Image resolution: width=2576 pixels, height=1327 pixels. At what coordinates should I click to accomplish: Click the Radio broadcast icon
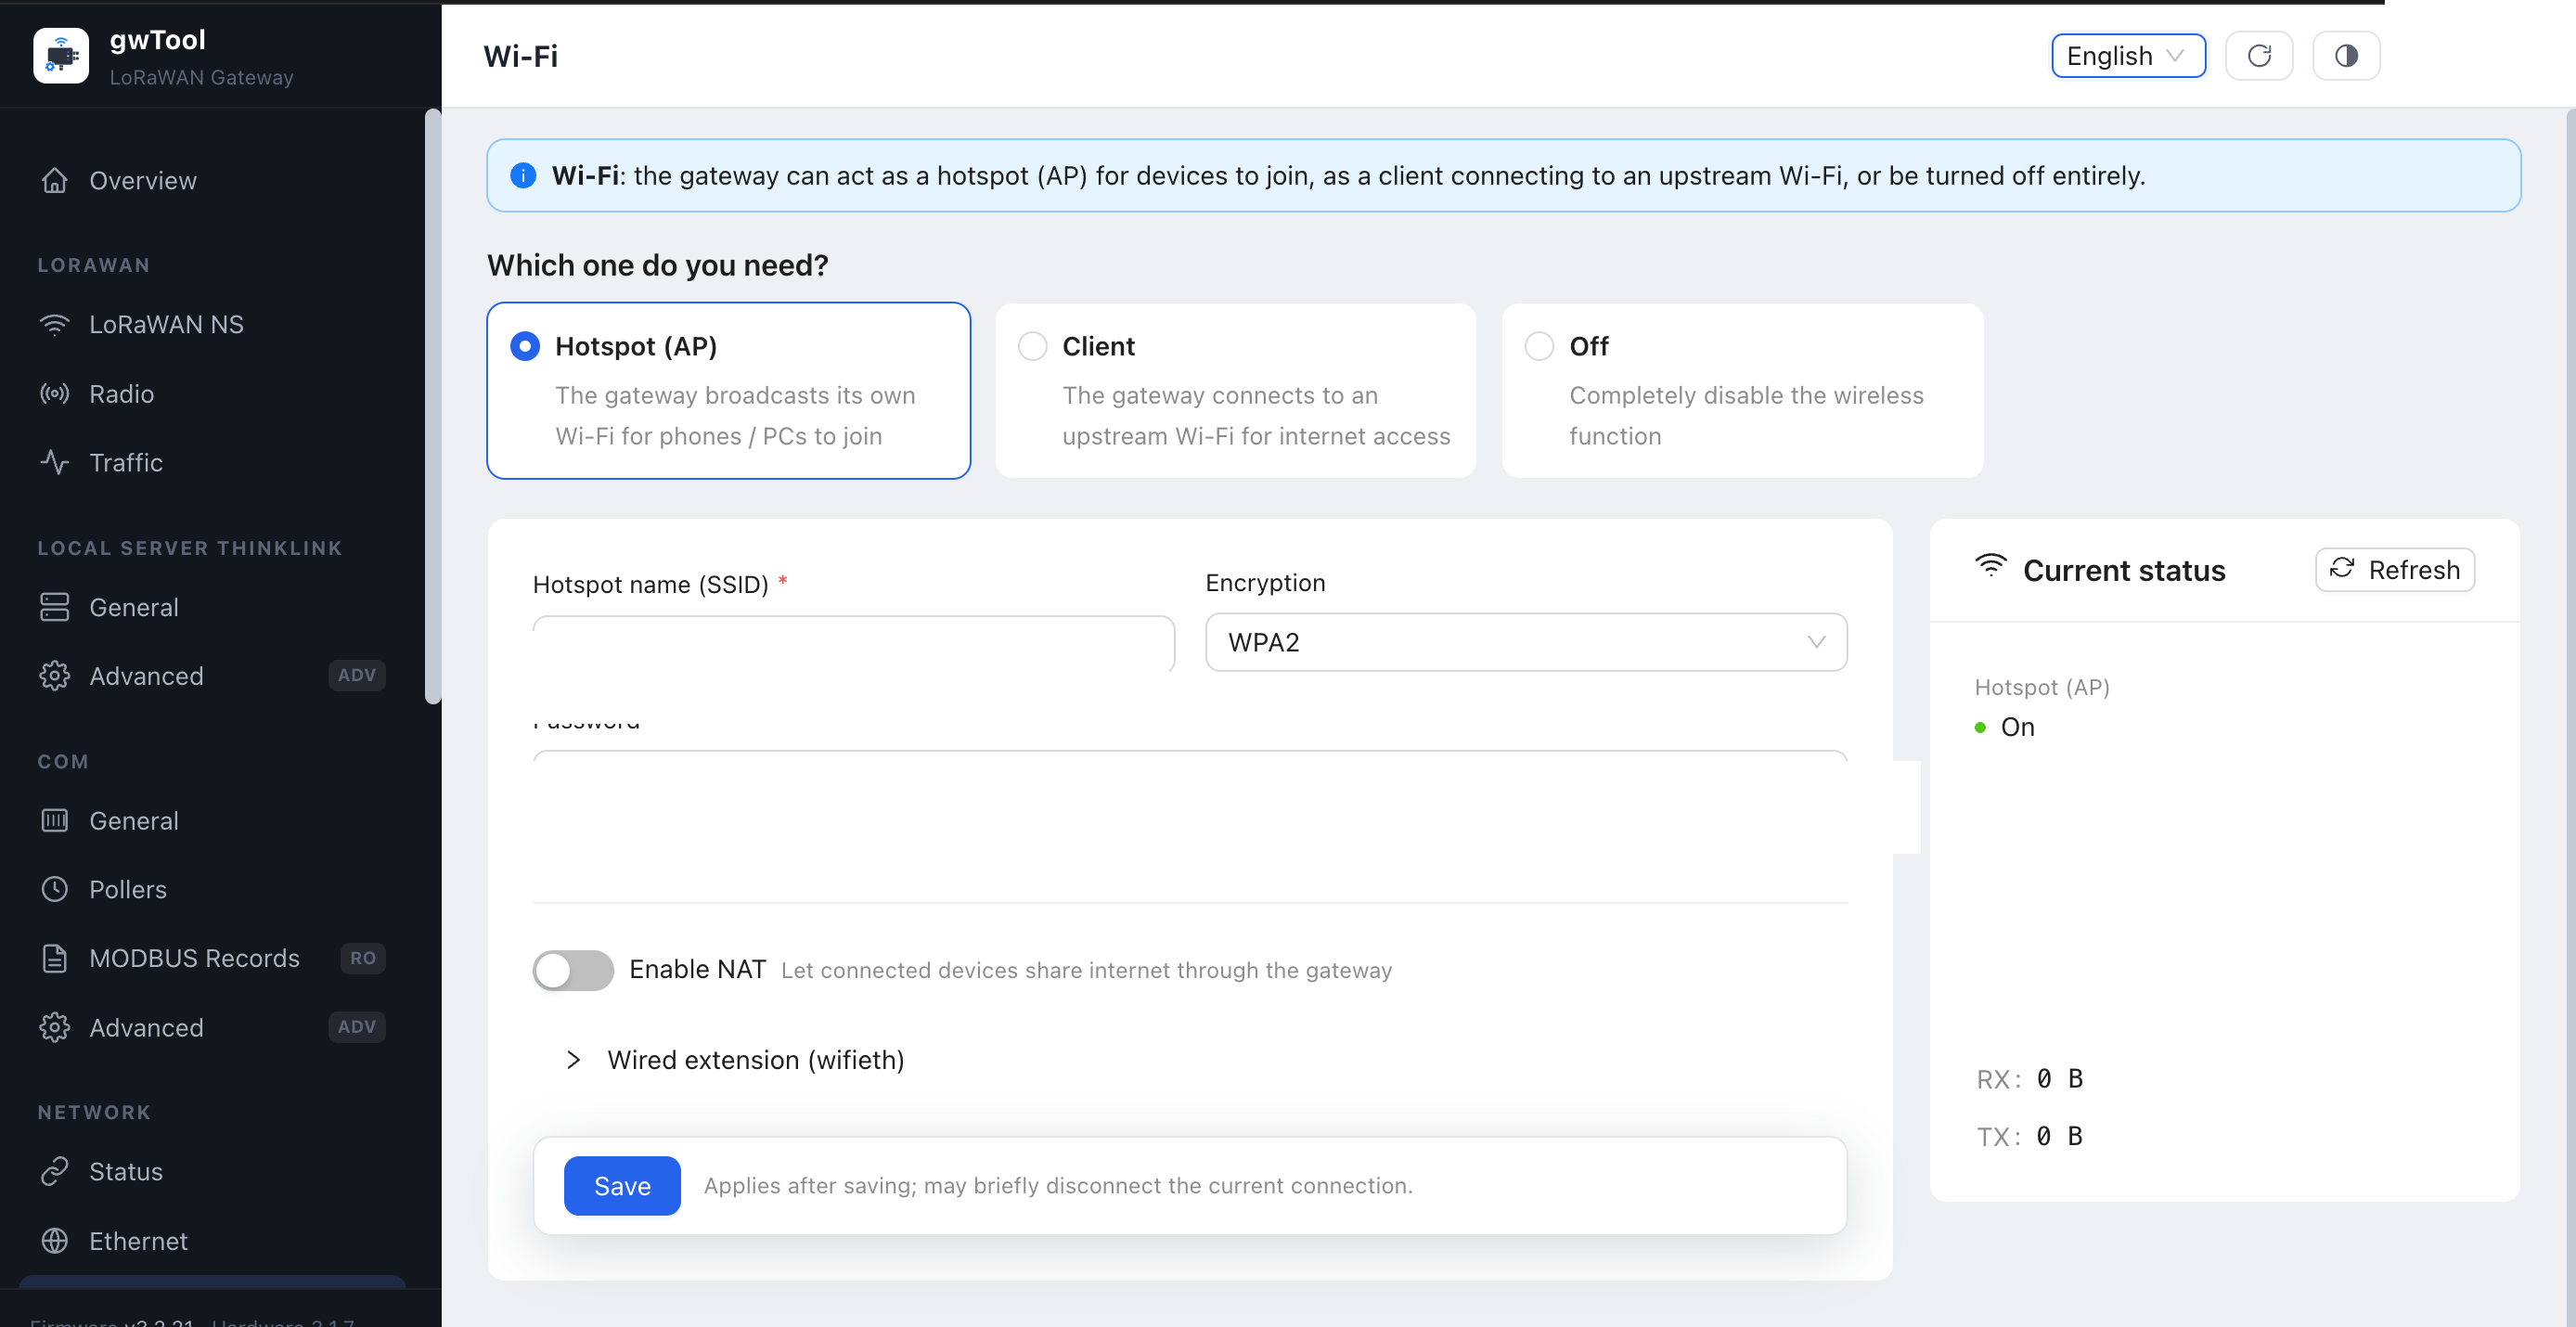[x=55, y=393]
